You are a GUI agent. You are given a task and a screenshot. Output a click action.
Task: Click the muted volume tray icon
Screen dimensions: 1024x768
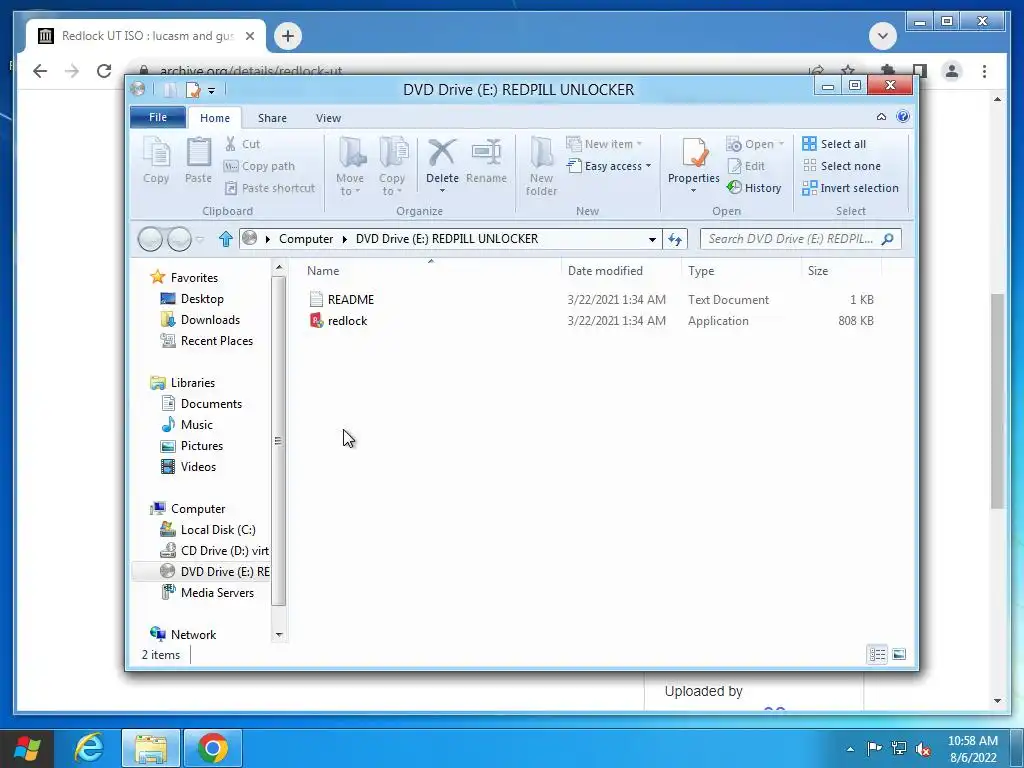pyautogui.click(x=923, y=749)
